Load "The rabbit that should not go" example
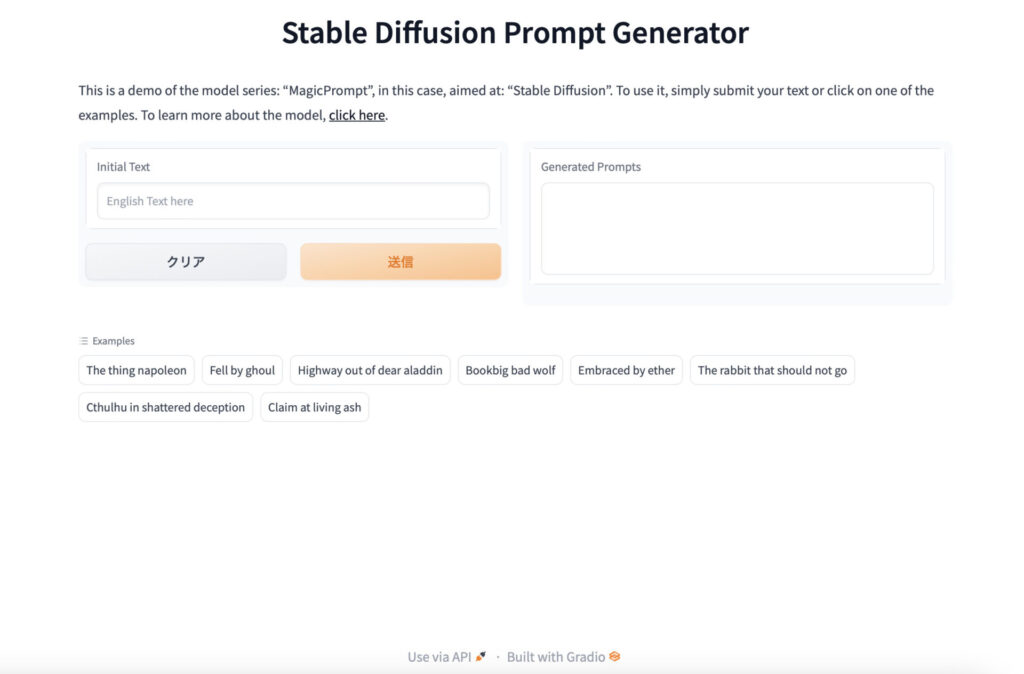 (x=772, y=370)
